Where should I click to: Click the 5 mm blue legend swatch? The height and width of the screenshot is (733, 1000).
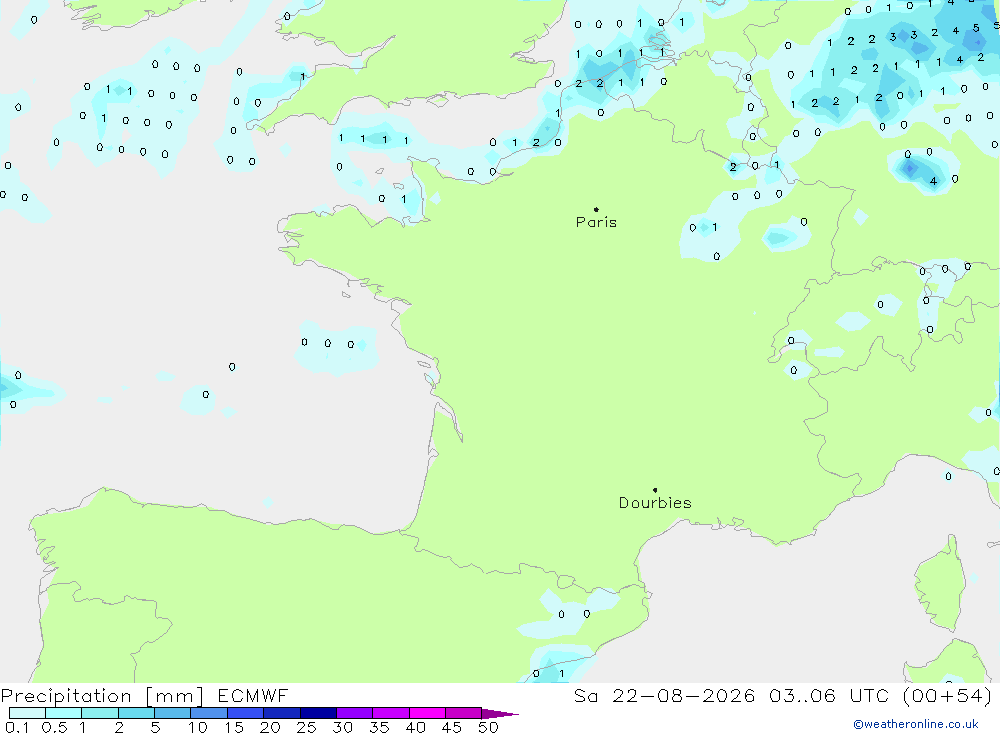coord(172,713)
